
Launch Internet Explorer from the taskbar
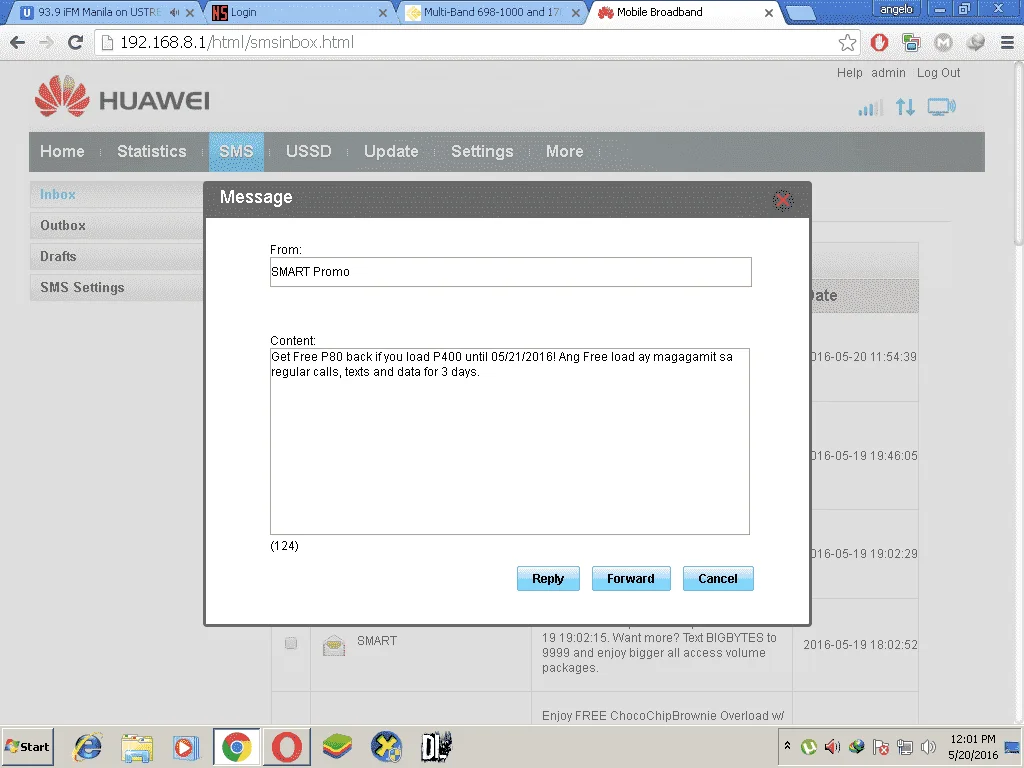point(88,747)
